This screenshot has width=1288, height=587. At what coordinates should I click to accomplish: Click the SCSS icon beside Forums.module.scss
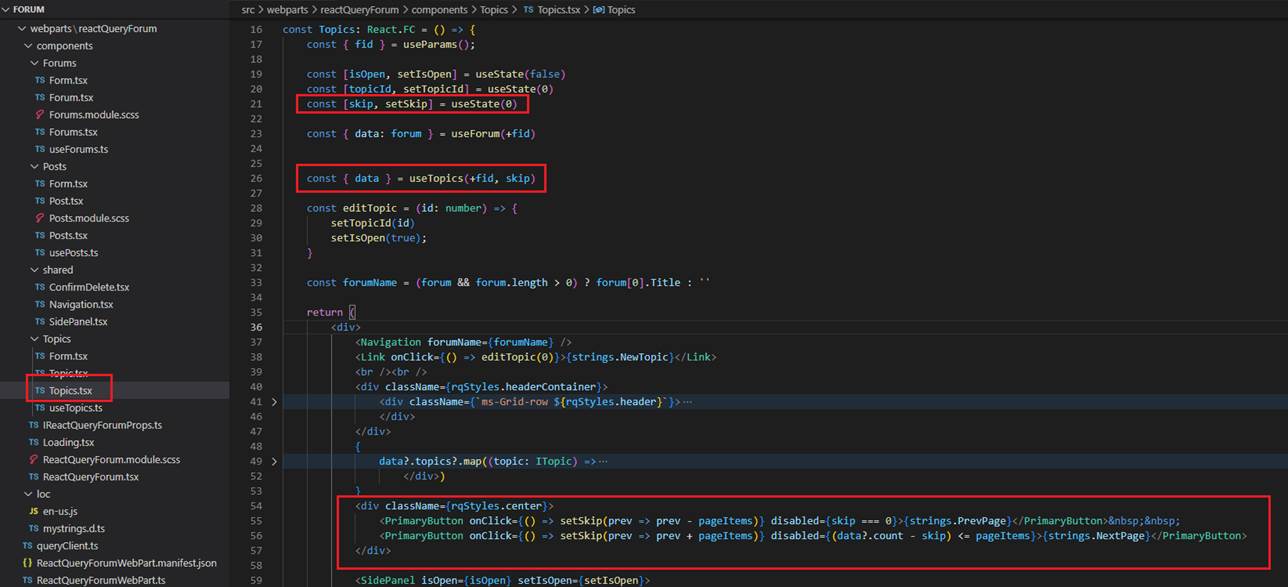(40, 115)
